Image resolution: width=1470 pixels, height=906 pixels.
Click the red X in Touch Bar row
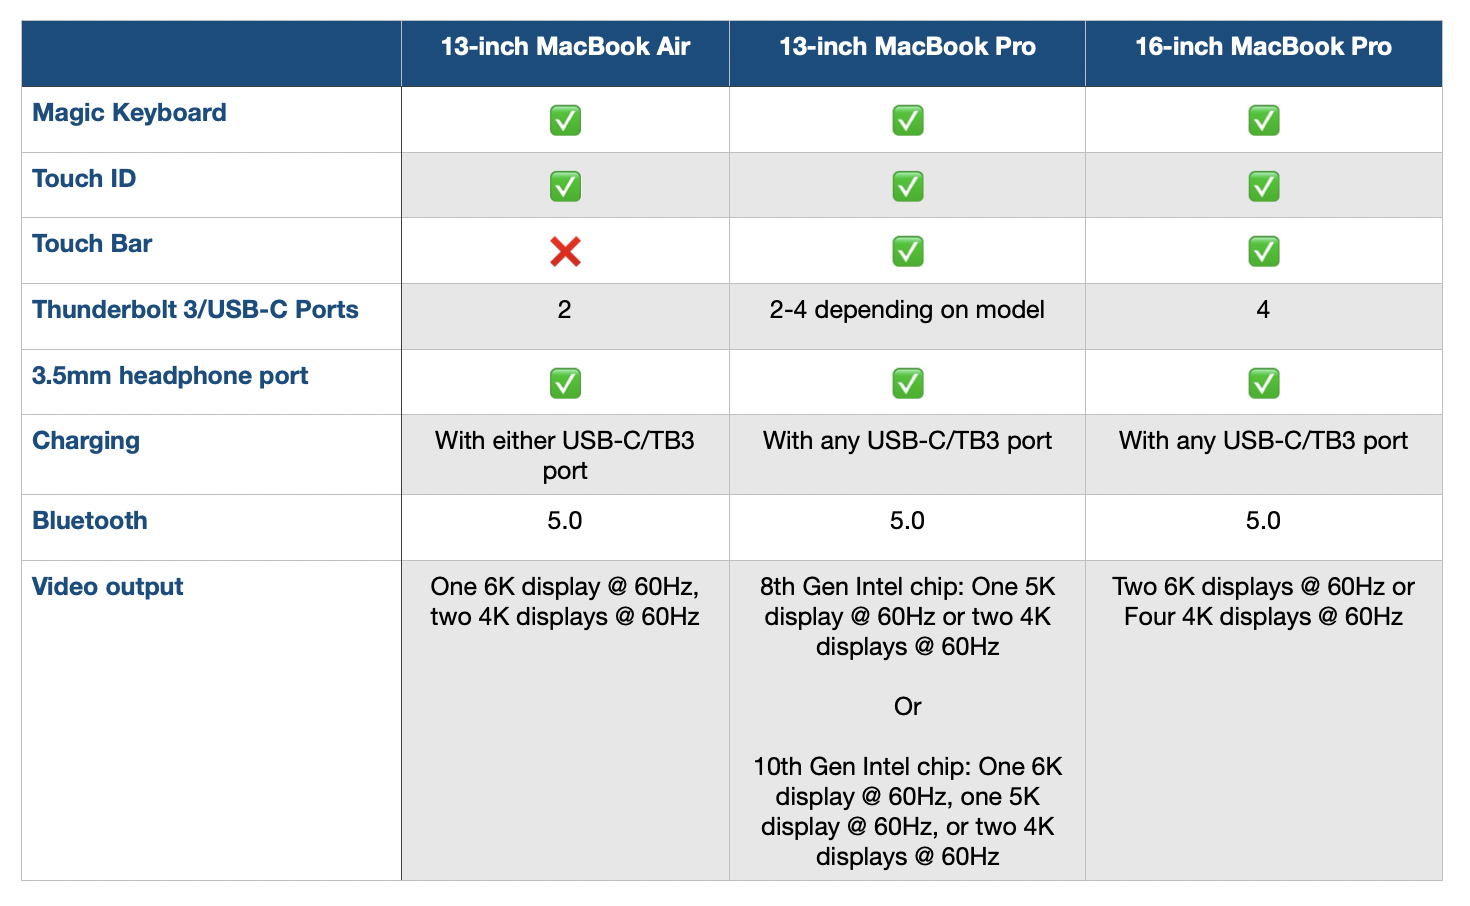565,252
